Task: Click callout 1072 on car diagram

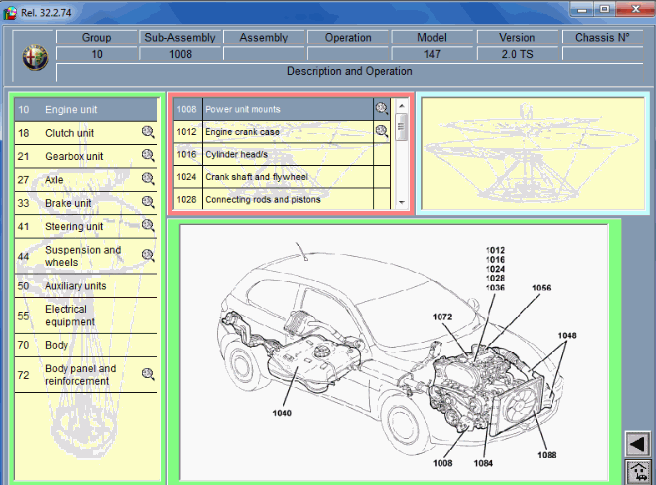Action: click(442, 317)
